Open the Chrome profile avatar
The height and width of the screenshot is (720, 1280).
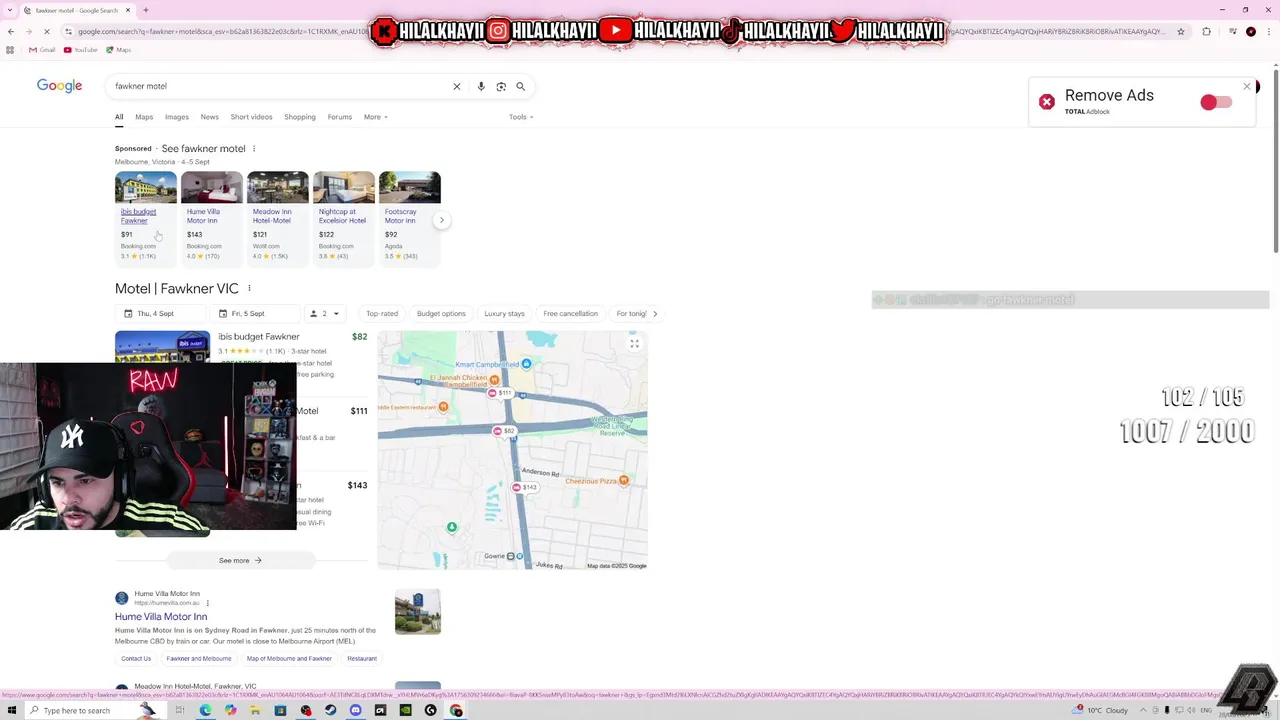(1251, 31)
